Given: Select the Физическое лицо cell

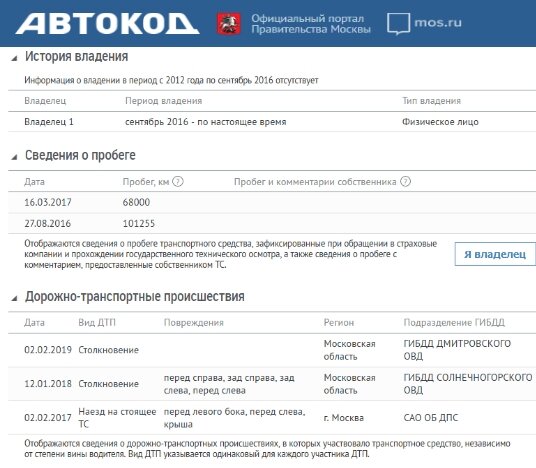Looking at the screenshot, I should (440, 122).
